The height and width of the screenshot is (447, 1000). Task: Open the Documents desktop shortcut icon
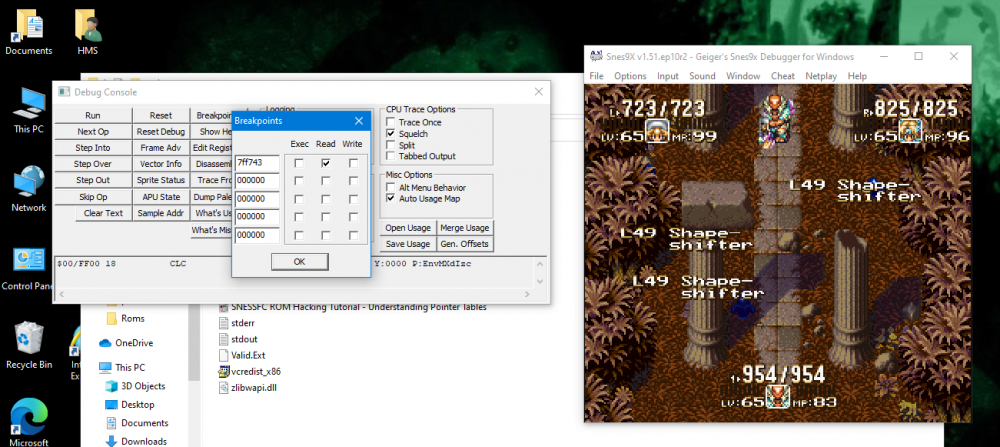coord(28,26)
